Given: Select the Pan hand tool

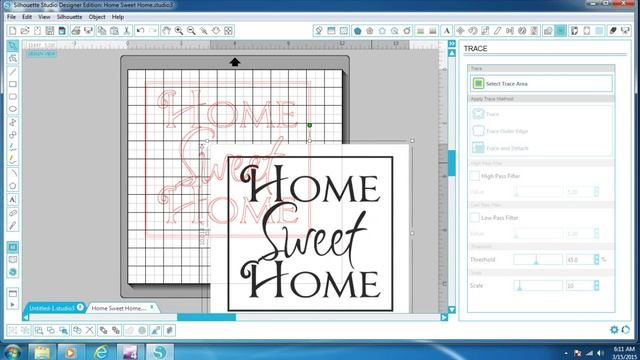Looking at the screenshot, I should [166, 31].
